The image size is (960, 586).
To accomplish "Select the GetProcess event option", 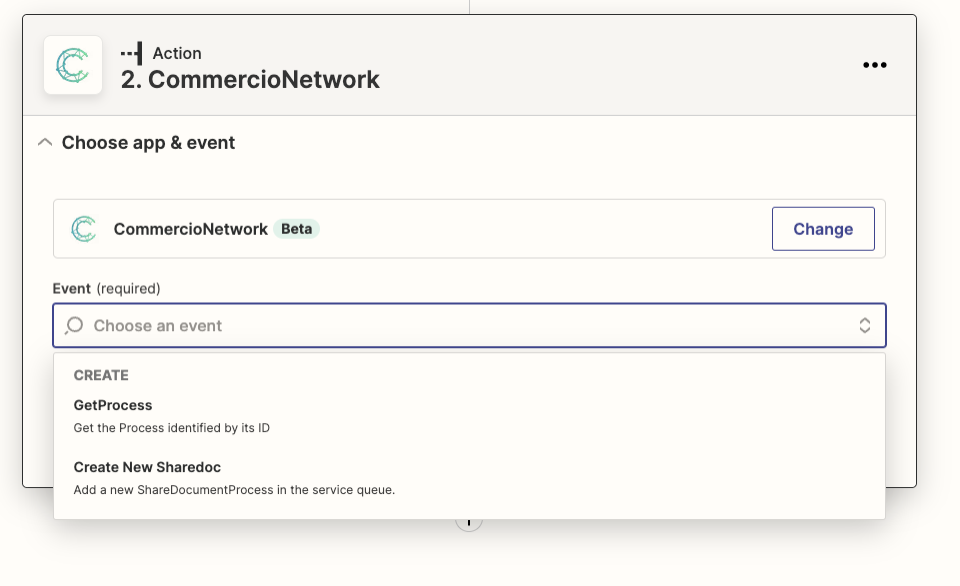I will [469, 416].
